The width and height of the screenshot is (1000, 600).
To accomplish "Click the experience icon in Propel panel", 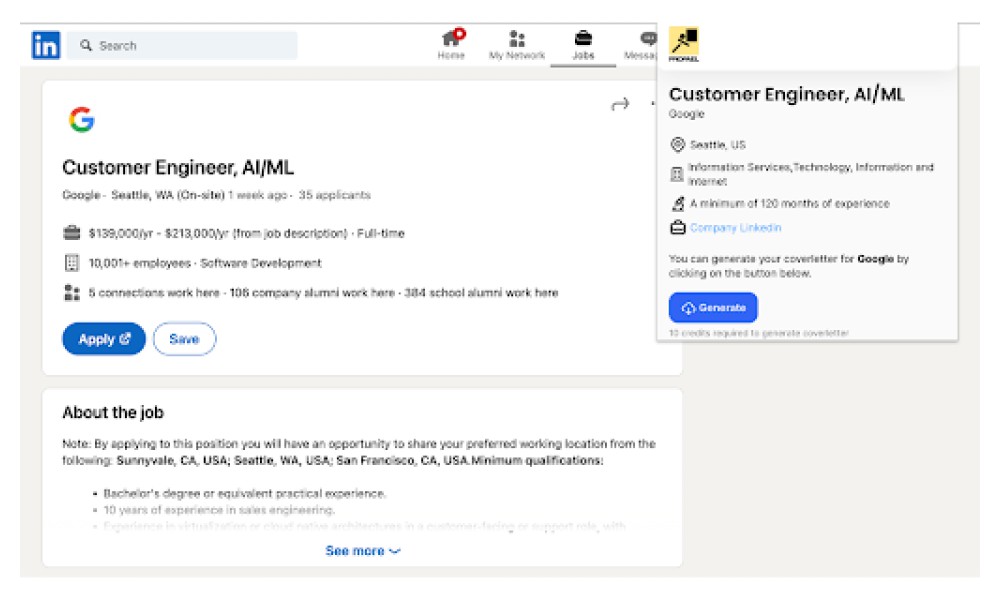I will tap(677, 204).
